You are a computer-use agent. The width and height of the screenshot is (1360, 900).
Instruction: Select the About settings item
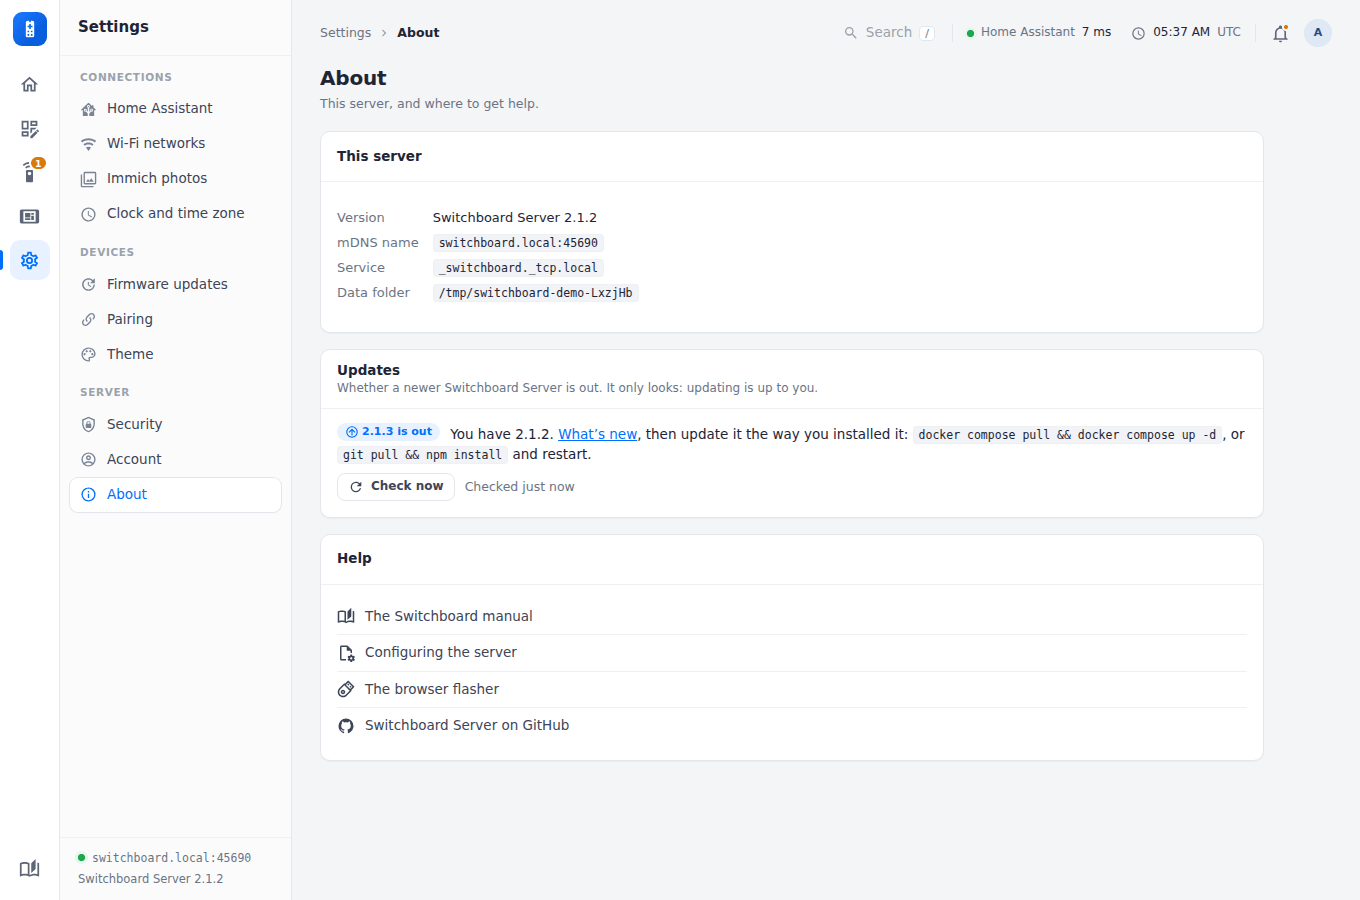tap(175, 495)
